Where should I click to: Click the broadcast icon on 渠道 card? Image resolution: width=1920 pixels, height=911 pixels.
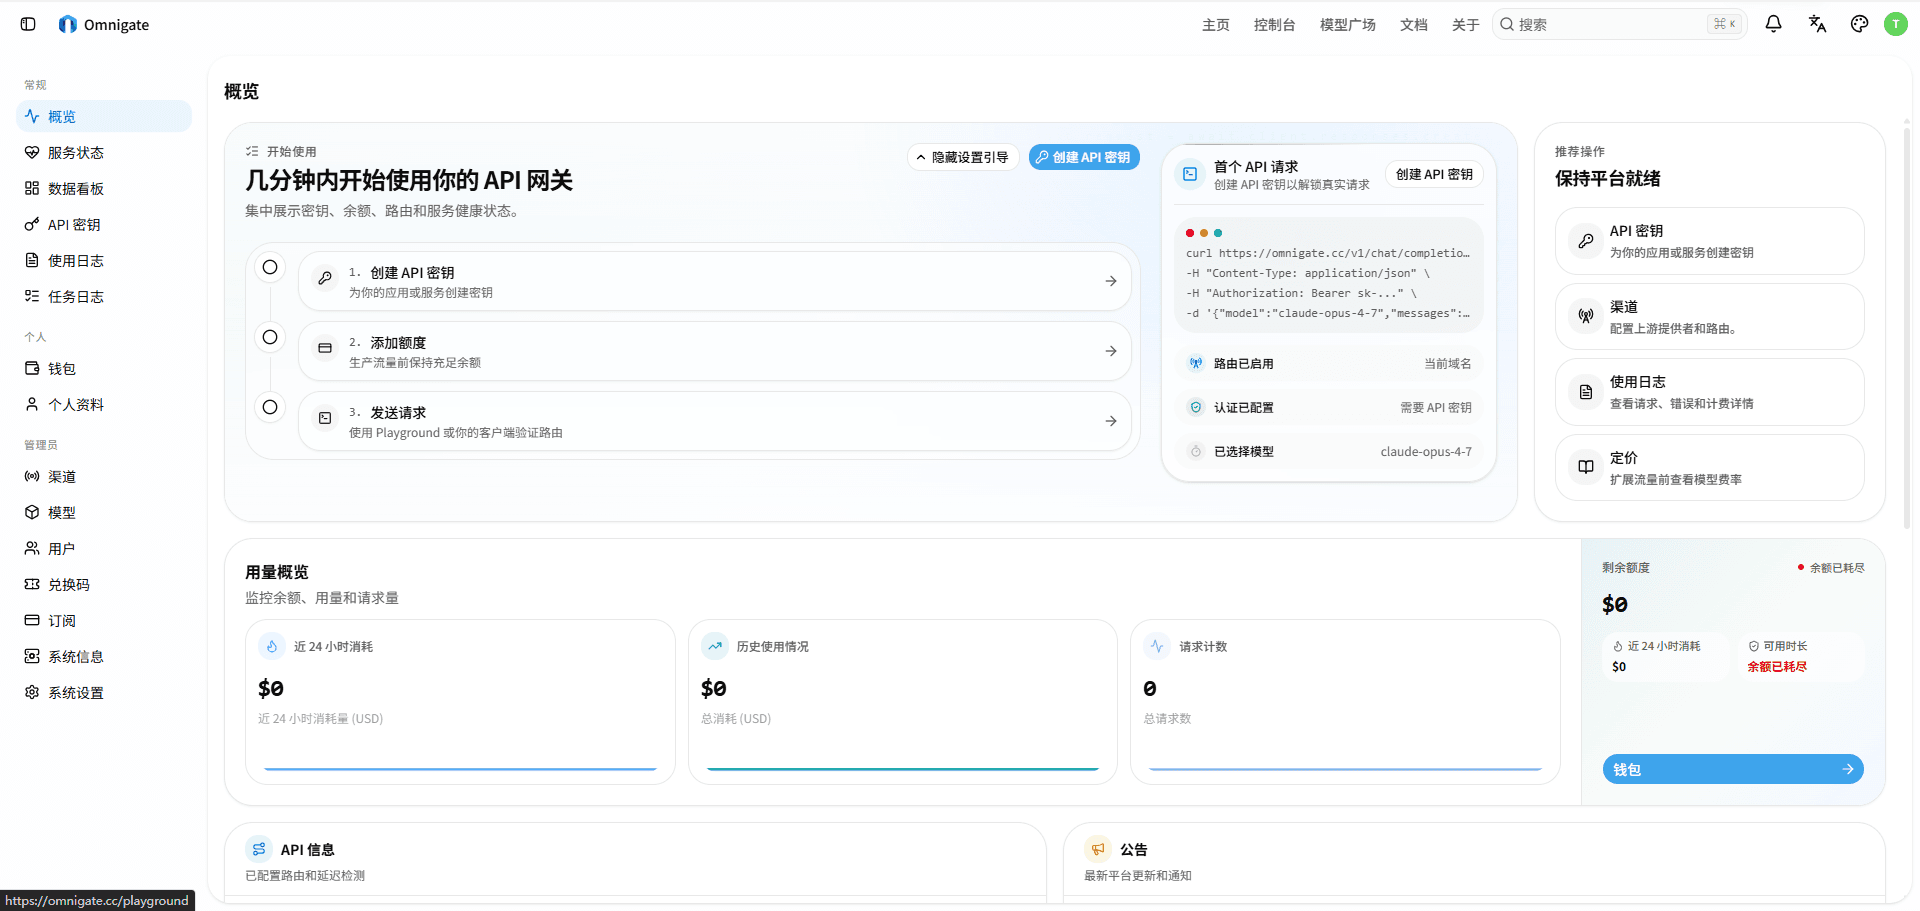1586,317
